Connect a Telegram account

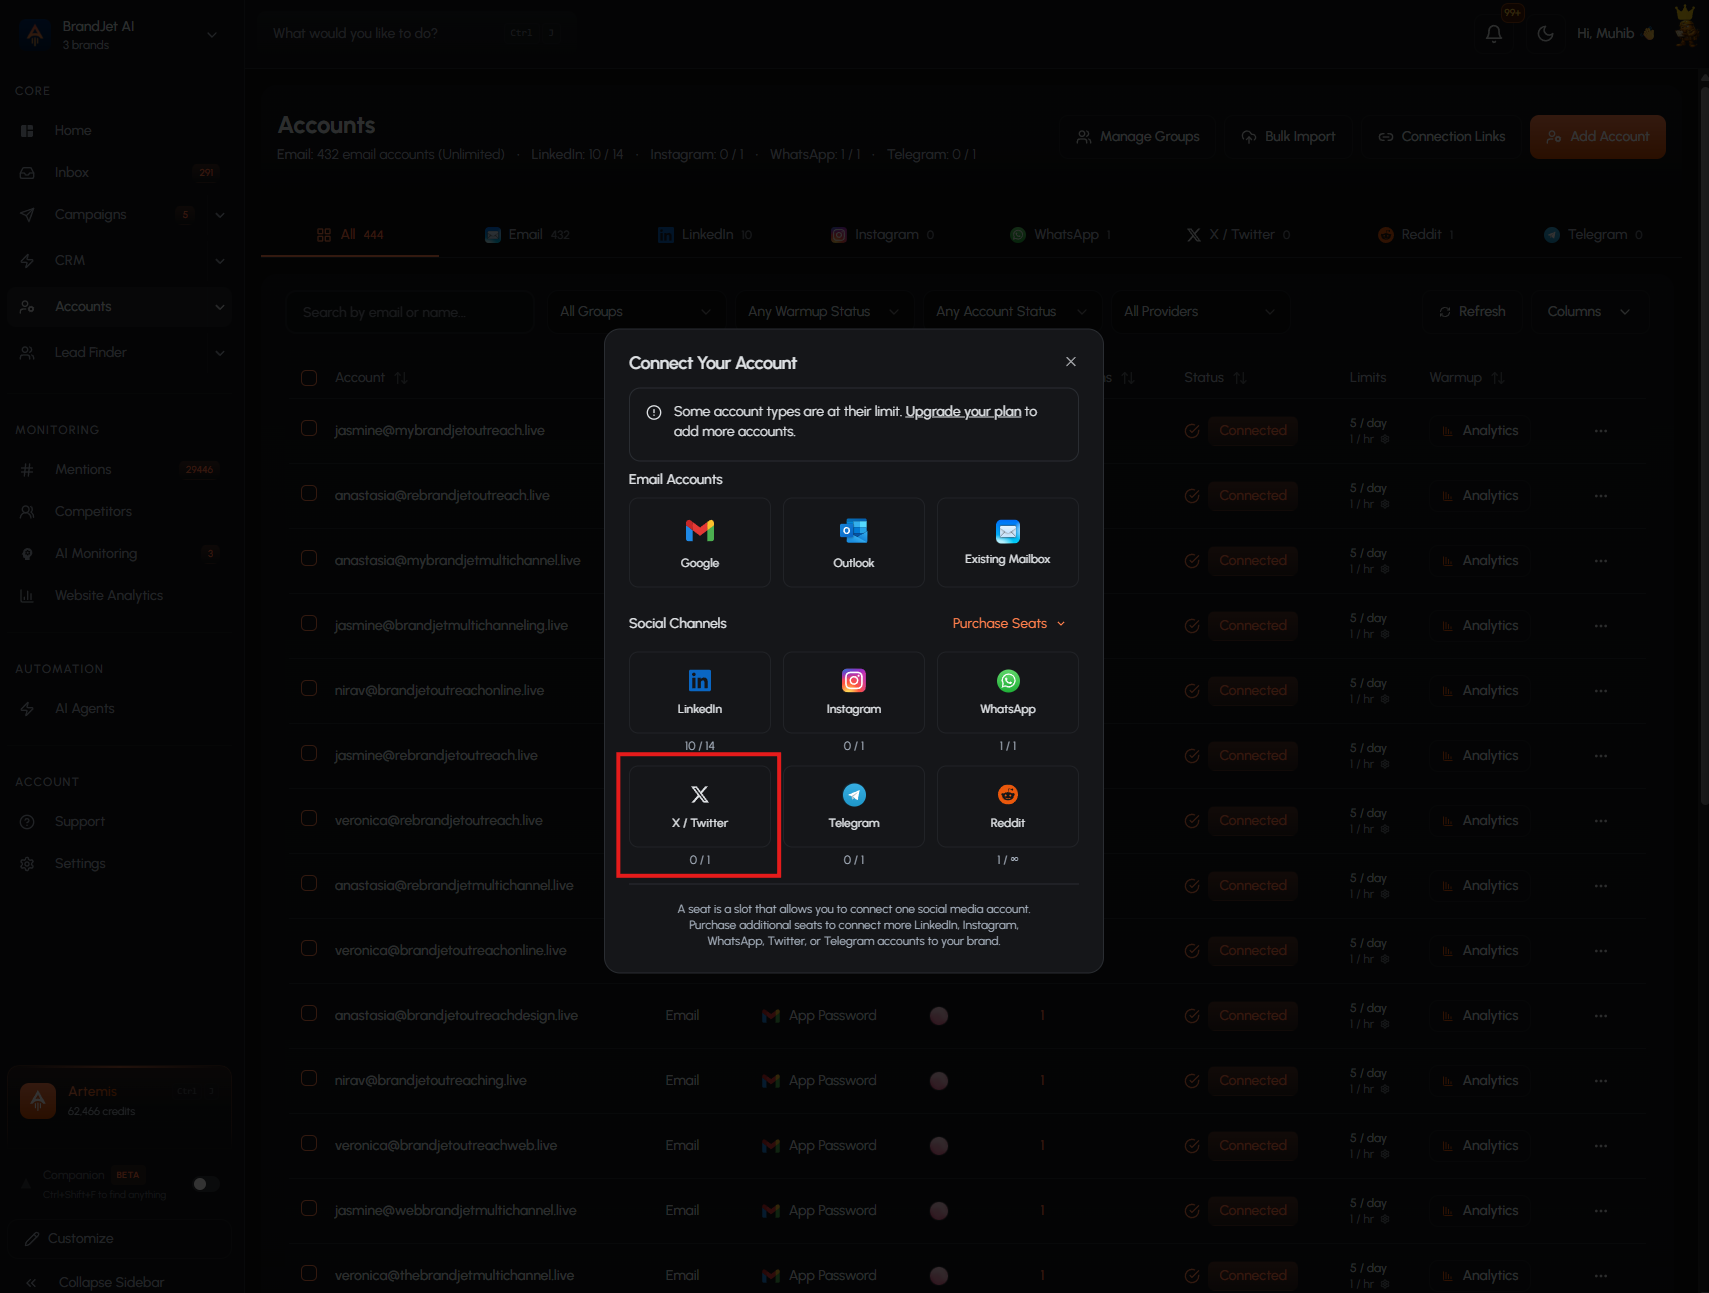pyautogui.click(x=853, y=806)
